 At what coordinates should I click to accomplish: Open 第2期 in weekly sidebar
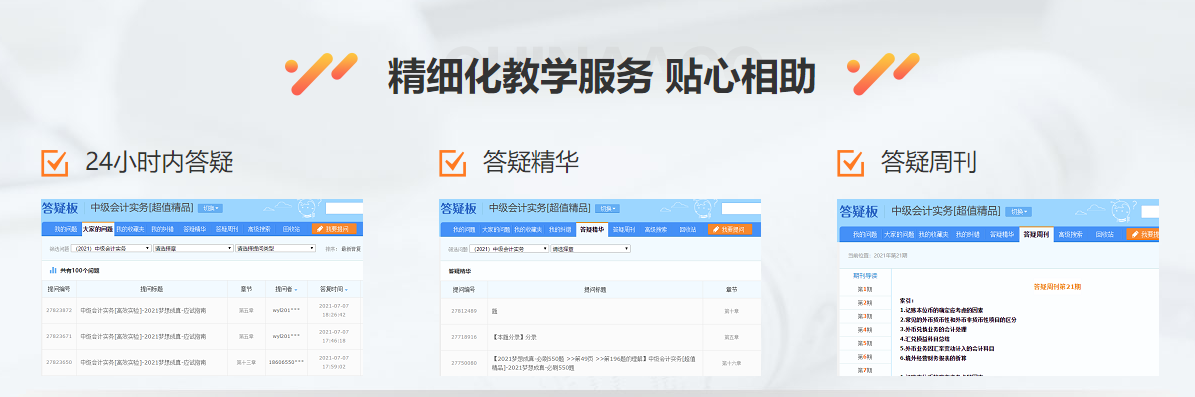pos(864,303)
